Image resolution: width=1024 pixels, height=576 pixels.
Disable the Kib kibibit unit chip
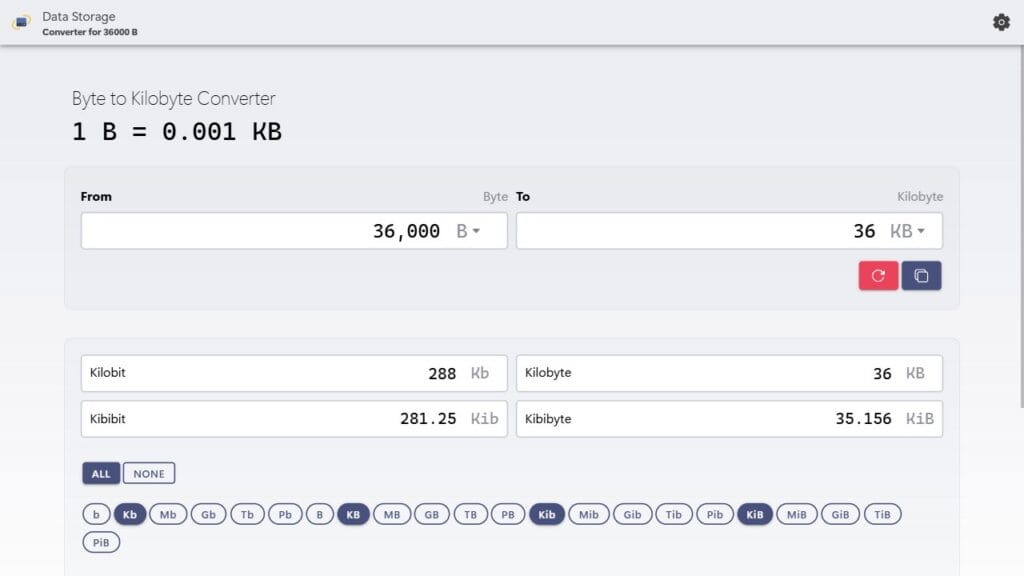click(547, 514)
